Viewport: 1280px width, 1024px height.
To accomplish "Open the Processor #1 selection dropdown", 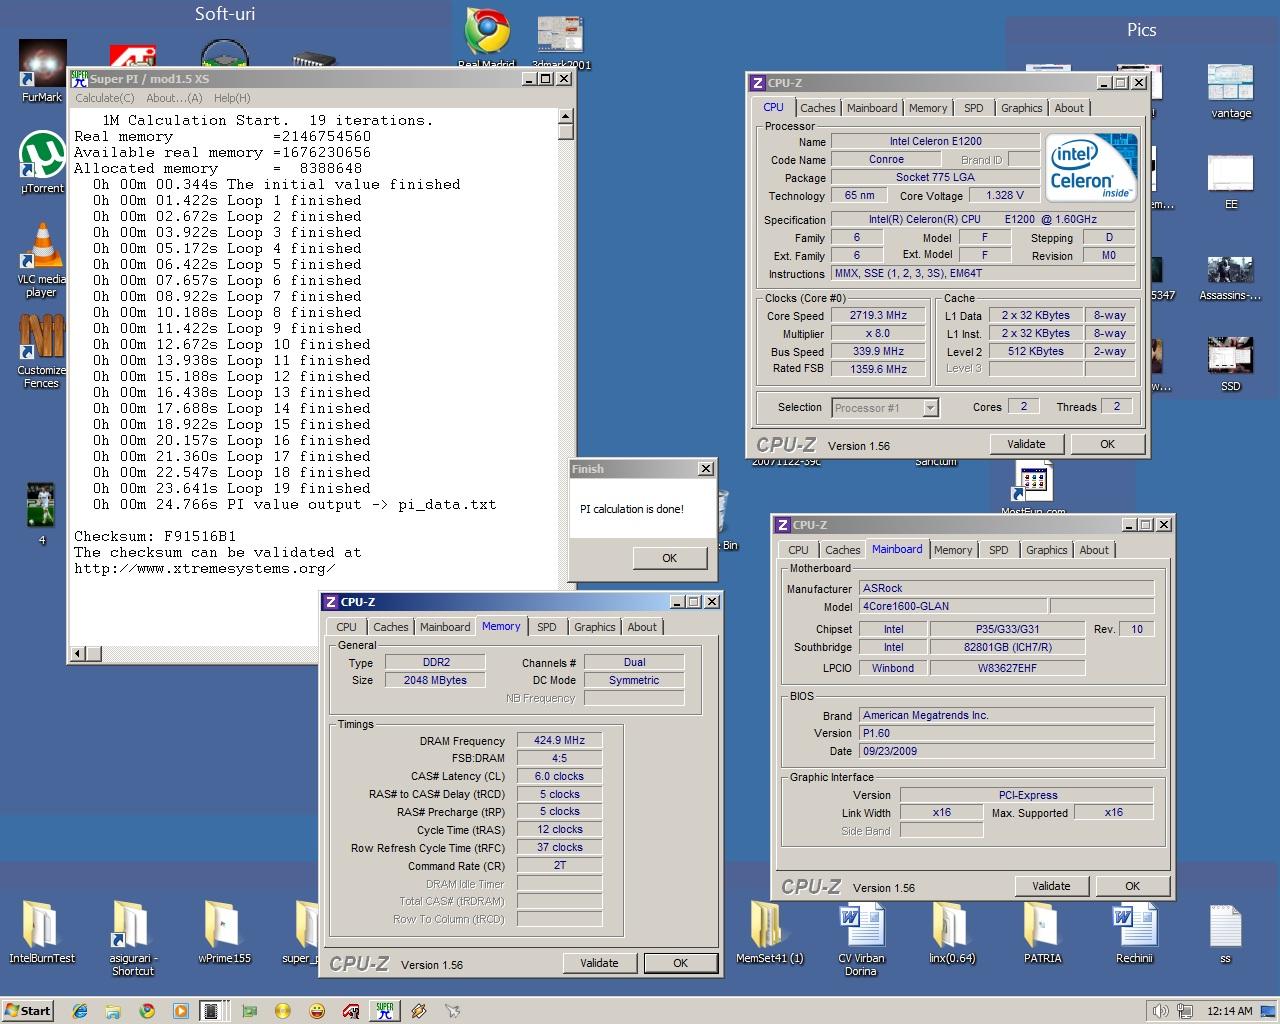I will pos(885,408).
